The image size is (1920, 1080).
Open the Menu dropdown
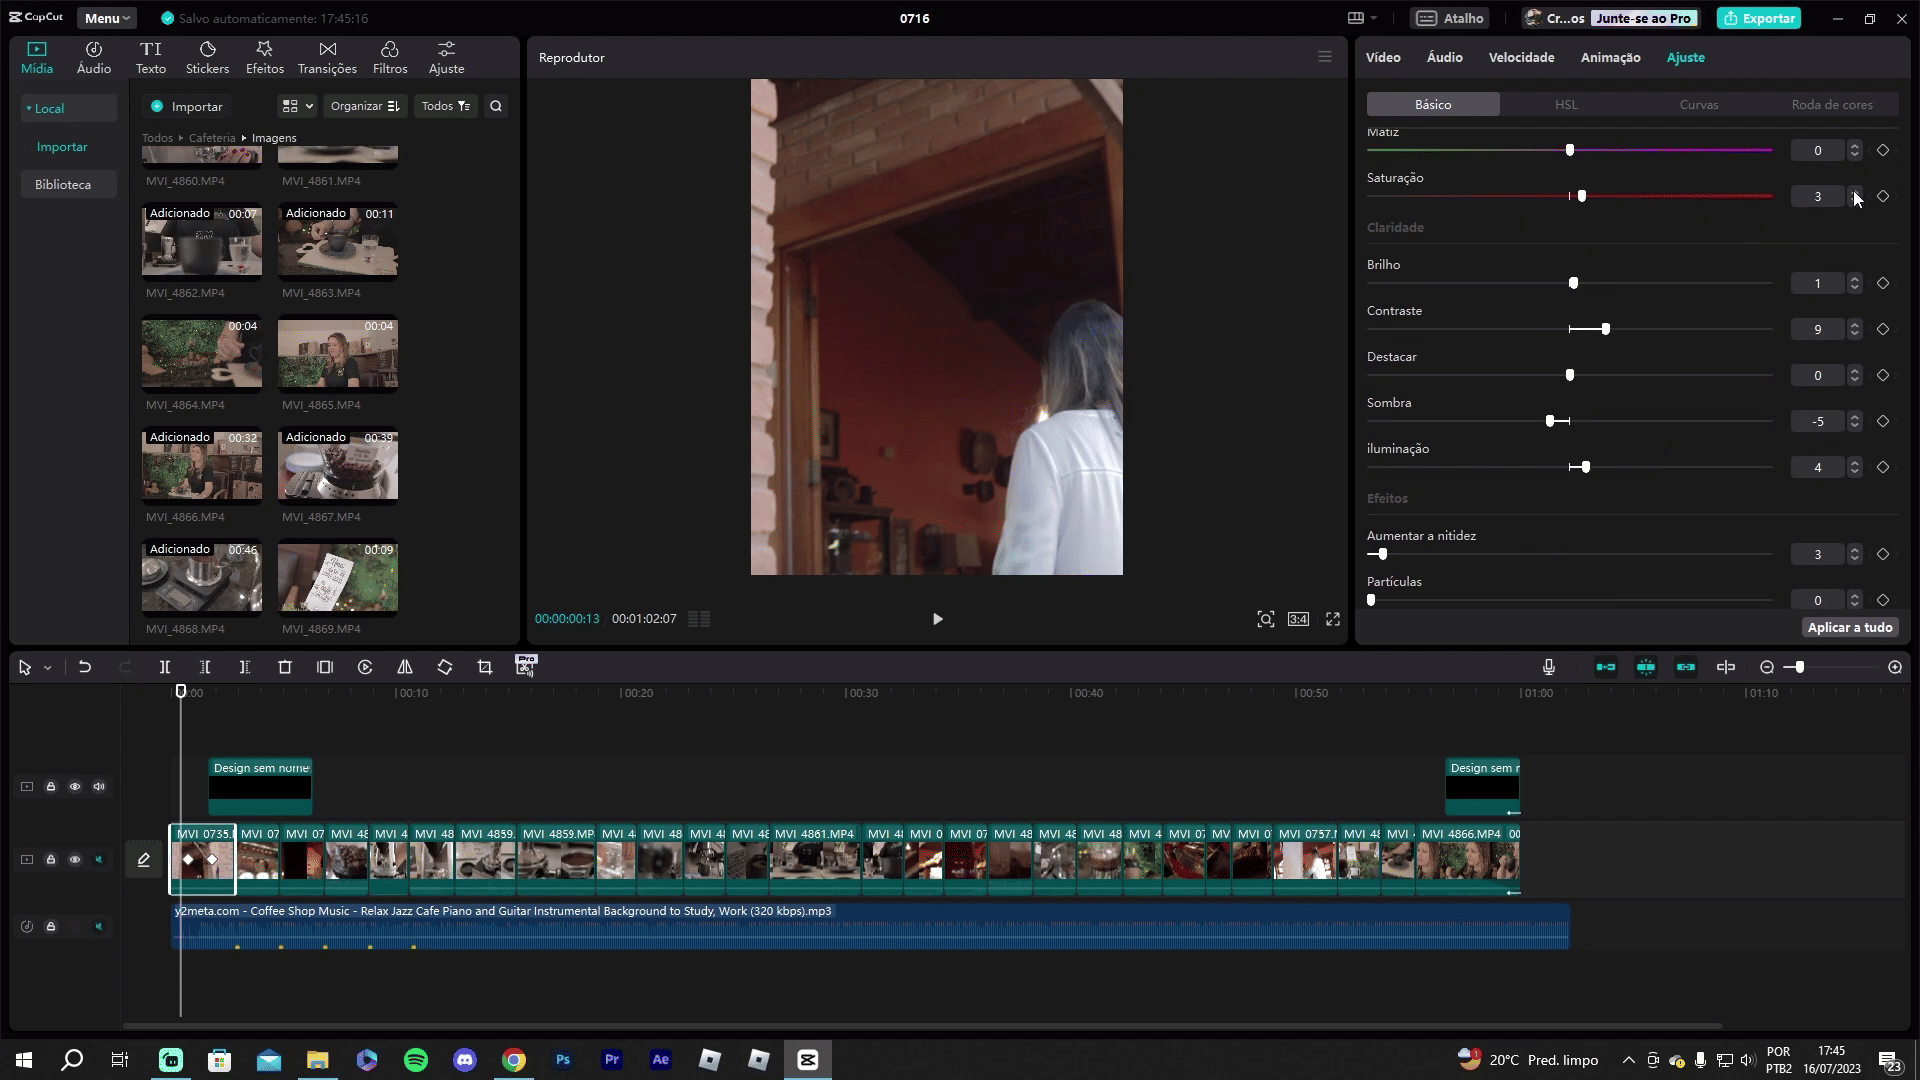[x=107, y=18]
